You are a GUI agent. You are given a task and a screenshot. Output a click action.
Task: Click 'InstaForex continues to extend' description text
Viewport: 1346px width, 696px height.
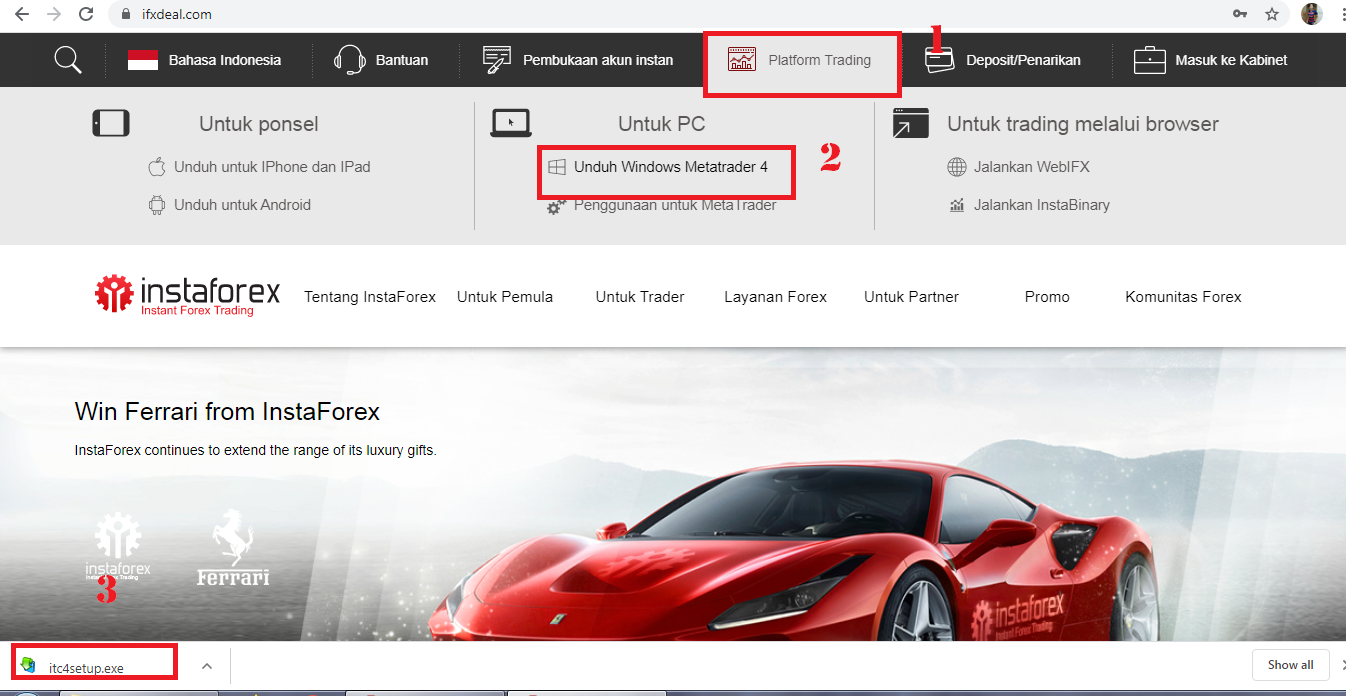256,450
